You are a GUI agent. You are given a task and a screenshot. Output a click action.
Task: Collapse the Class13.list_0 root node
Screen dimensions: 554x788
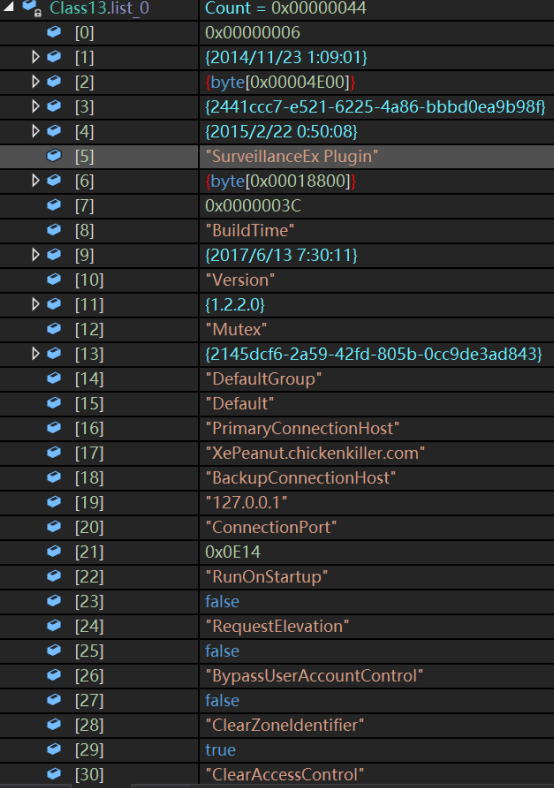8,7
